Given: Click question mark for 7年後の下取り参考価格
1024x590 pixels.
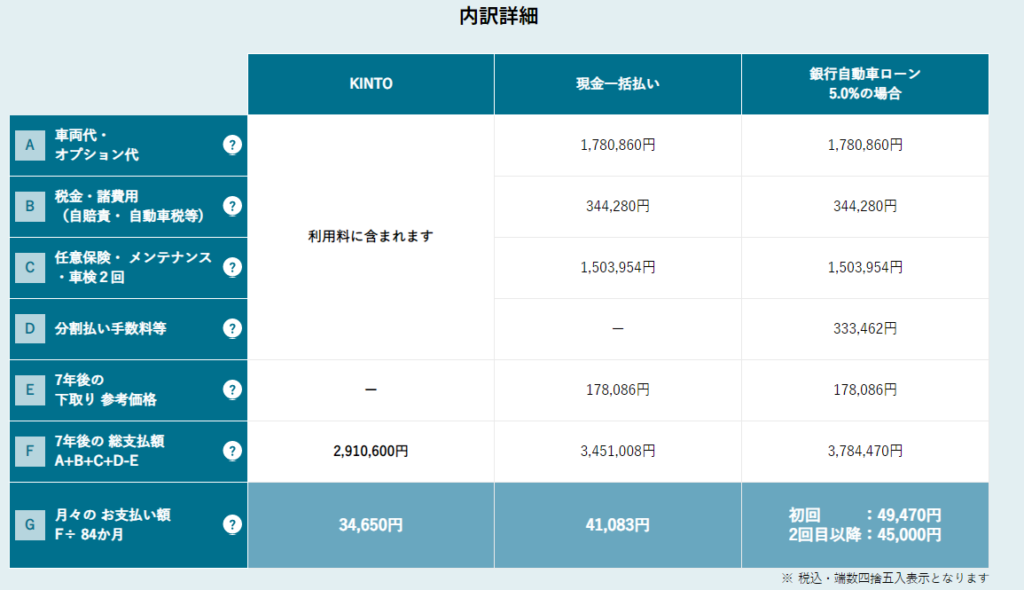Looking at the screenshot, I should [232, 390].
